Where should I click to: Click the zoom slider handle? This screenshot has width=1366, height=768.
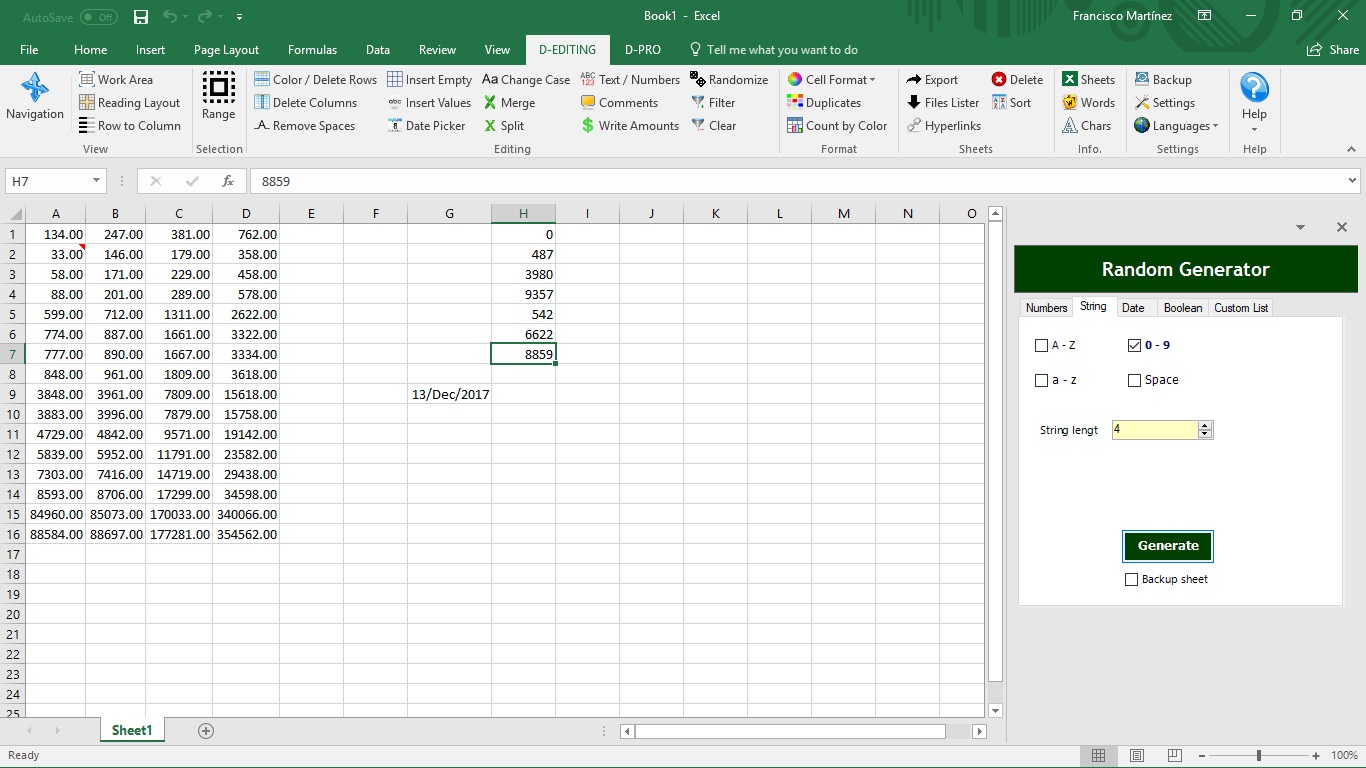click(x=1259, y=756)
